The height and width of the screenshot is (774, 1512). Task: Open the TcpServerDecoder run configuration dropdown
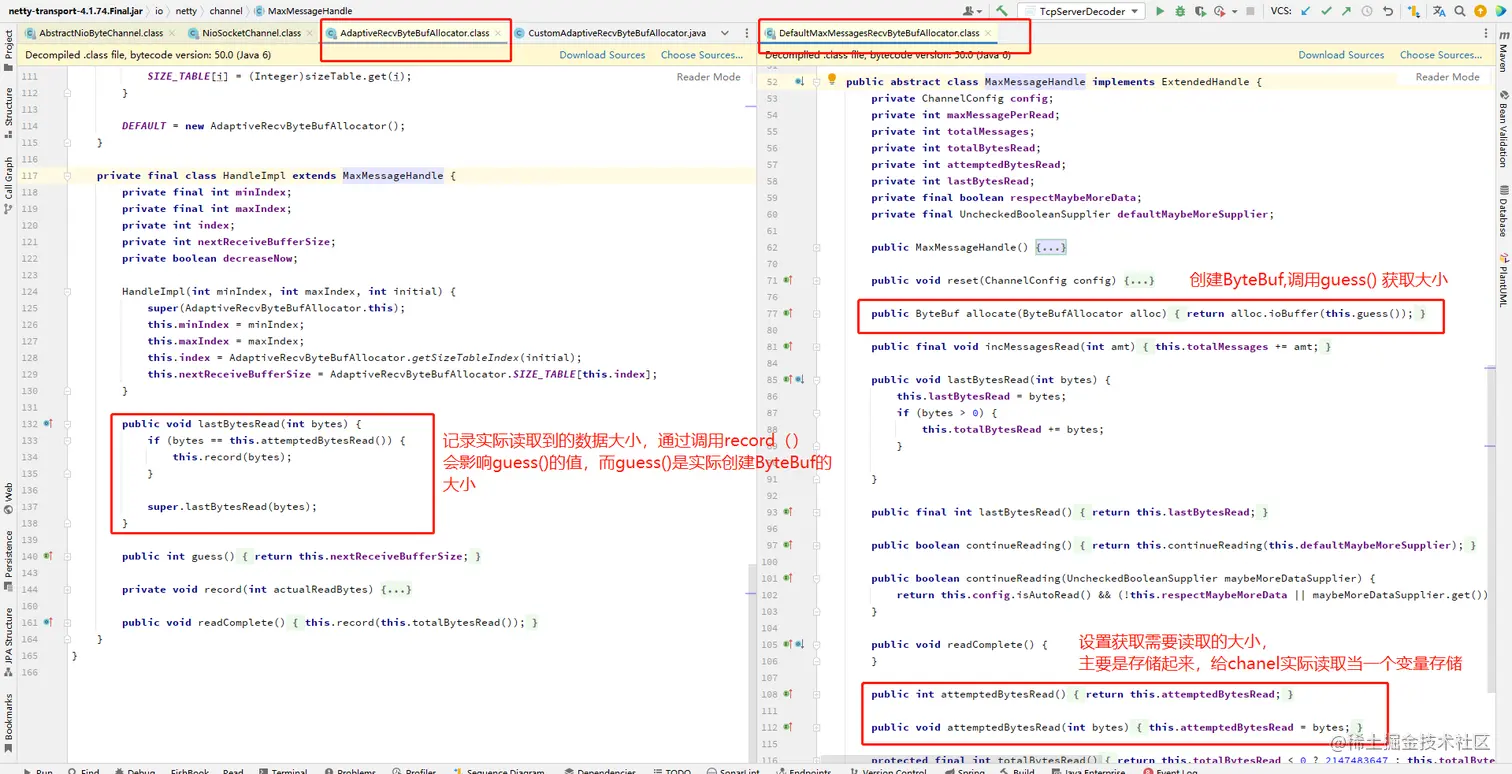pos(1081,11)
